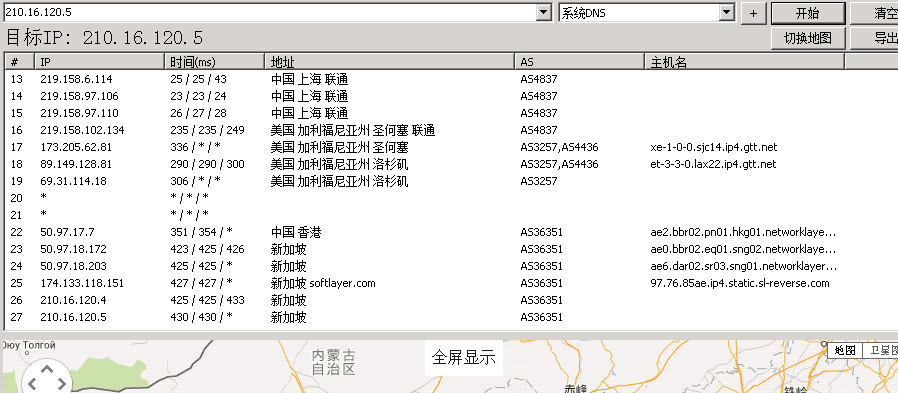The height and width of the screenshot is (393, 898).
Task: Sort by the IP column header
Action: tap(100, 62)
